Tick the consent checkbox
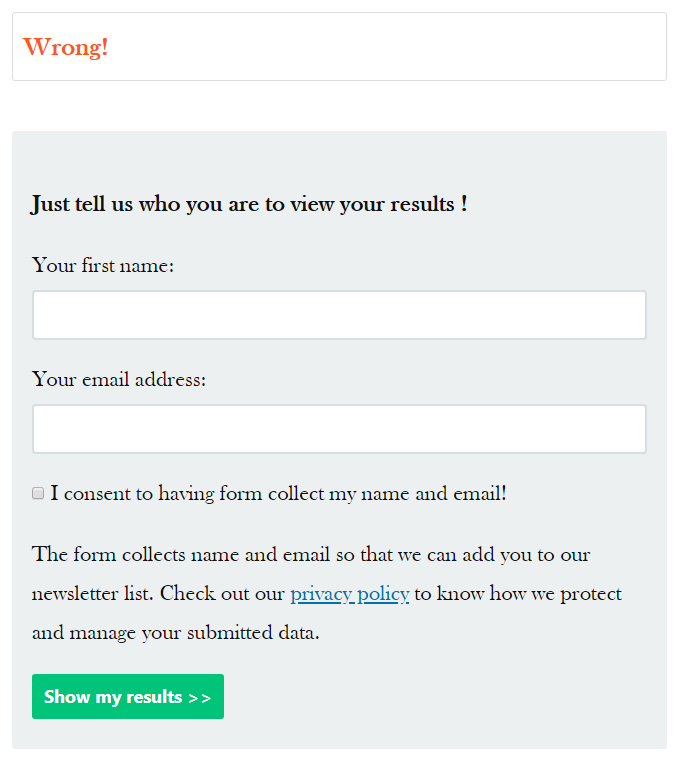 pos(38,493)
